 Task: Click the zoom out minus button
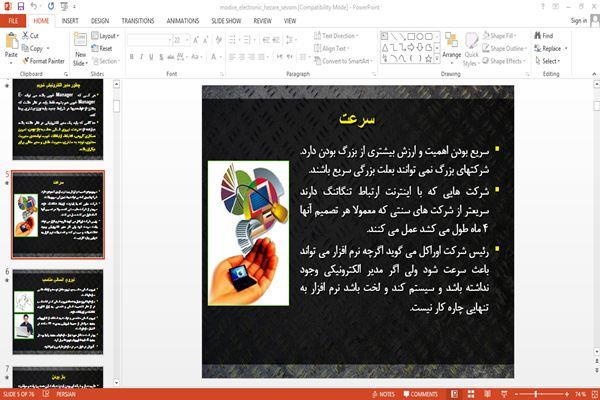click(517, 394)
